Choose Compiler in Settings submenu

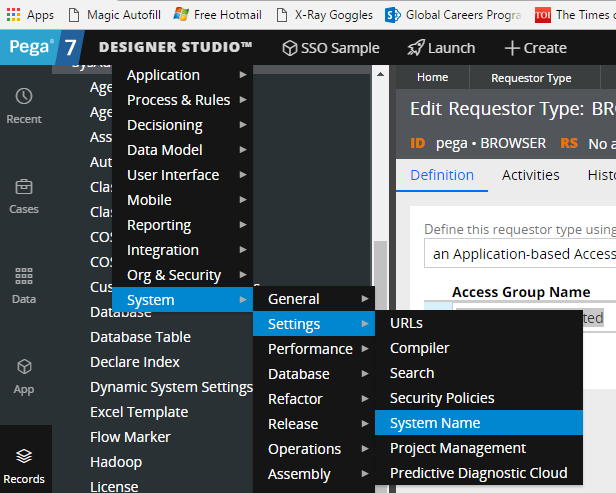[x=479, y=348]
